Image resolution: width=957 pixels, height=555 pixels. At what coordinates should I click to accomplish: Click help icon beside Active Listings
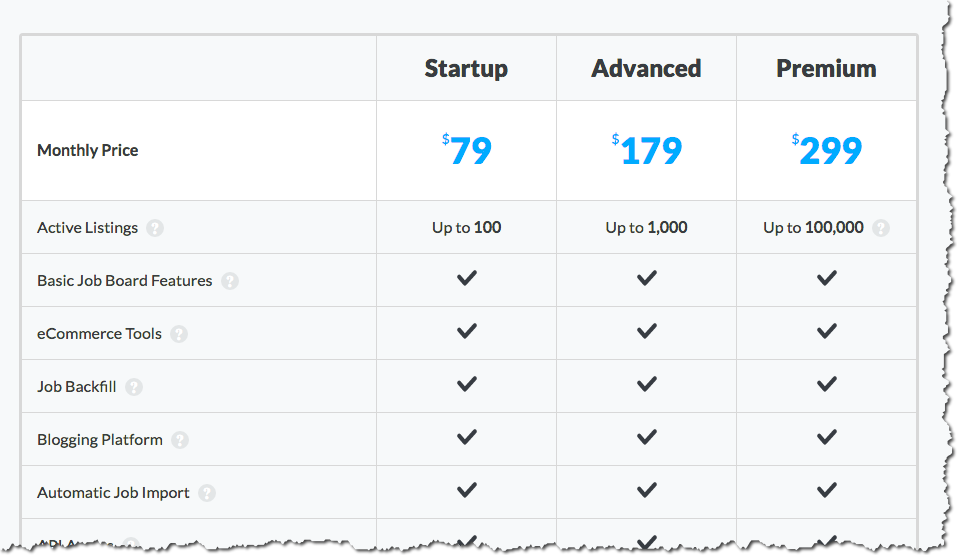(x=155, y=228)
